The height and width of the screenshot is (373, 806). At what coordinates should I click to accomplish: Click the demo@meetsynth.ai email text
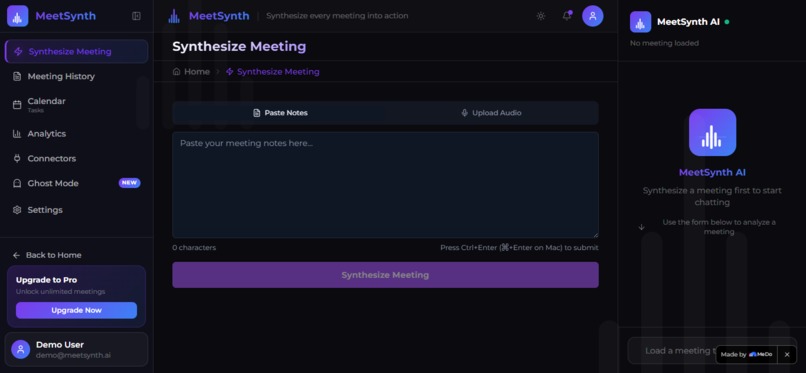pyautogui.click(x=74, y=356)
